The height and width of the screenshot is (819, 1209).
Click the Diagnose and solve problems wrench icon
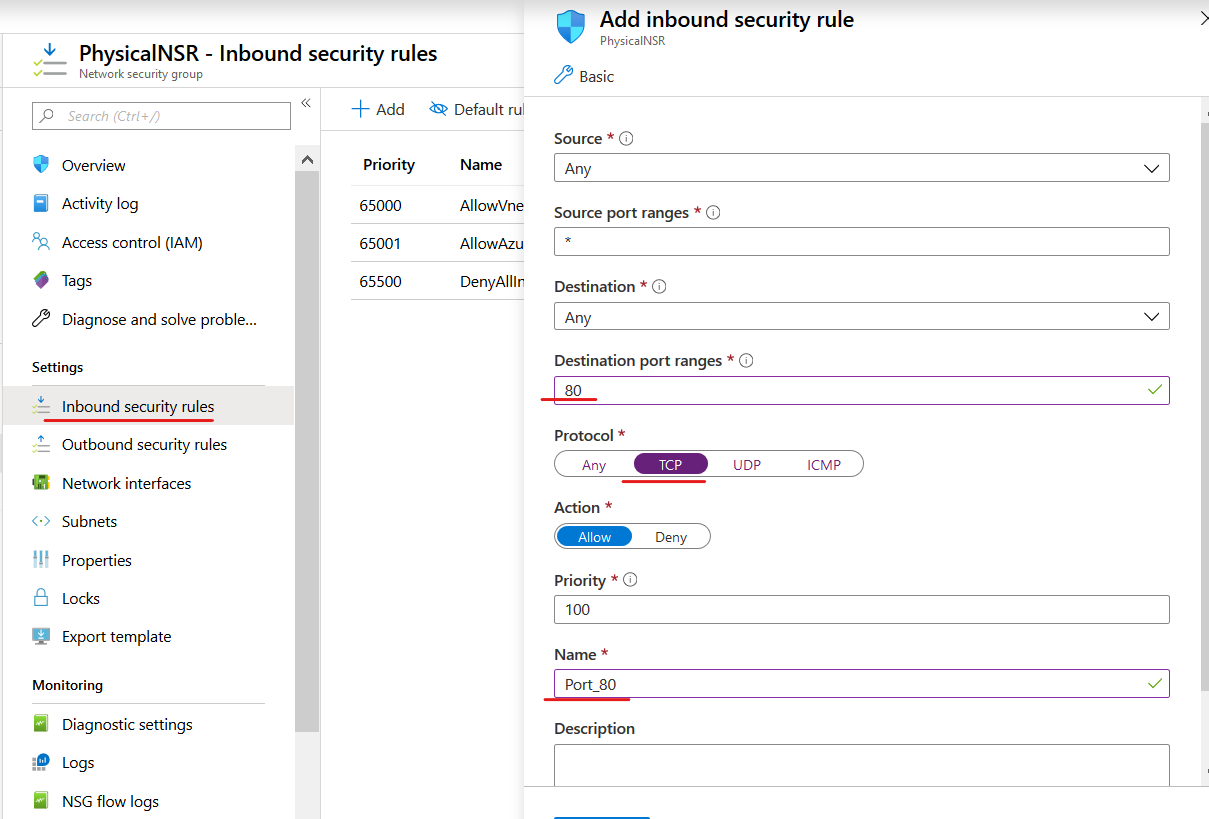[x=41, y=319]
